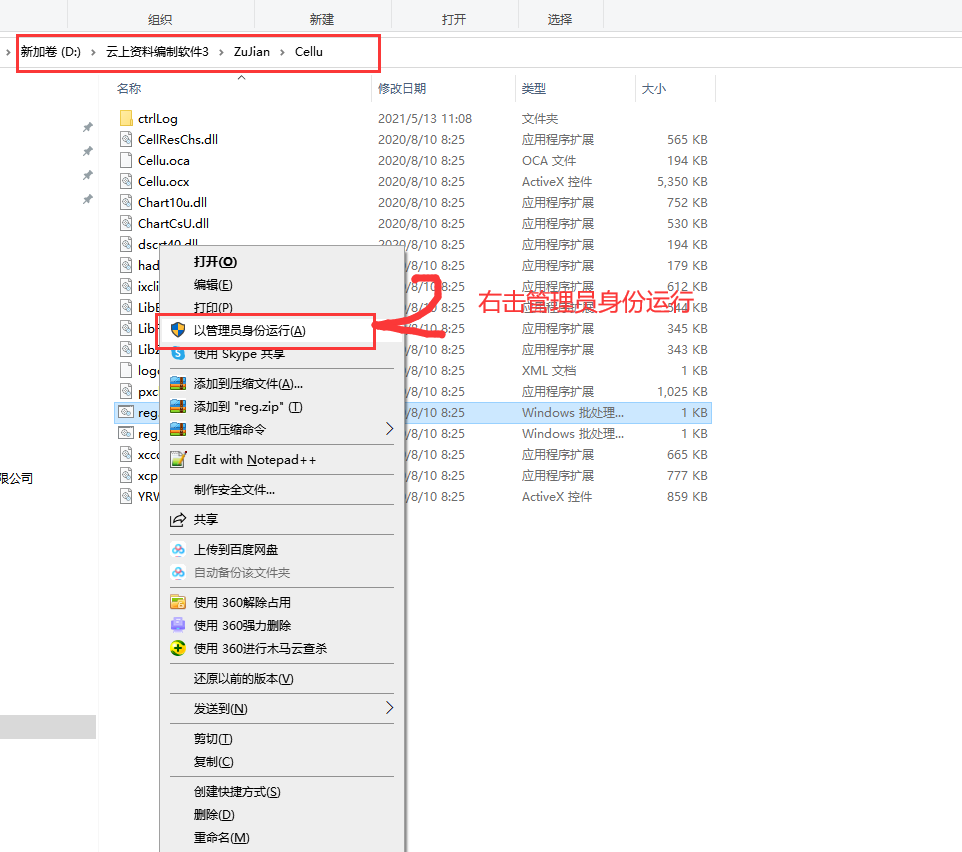Click the Skype icon in context menu
962x852 pixels.
coord(178,353)
